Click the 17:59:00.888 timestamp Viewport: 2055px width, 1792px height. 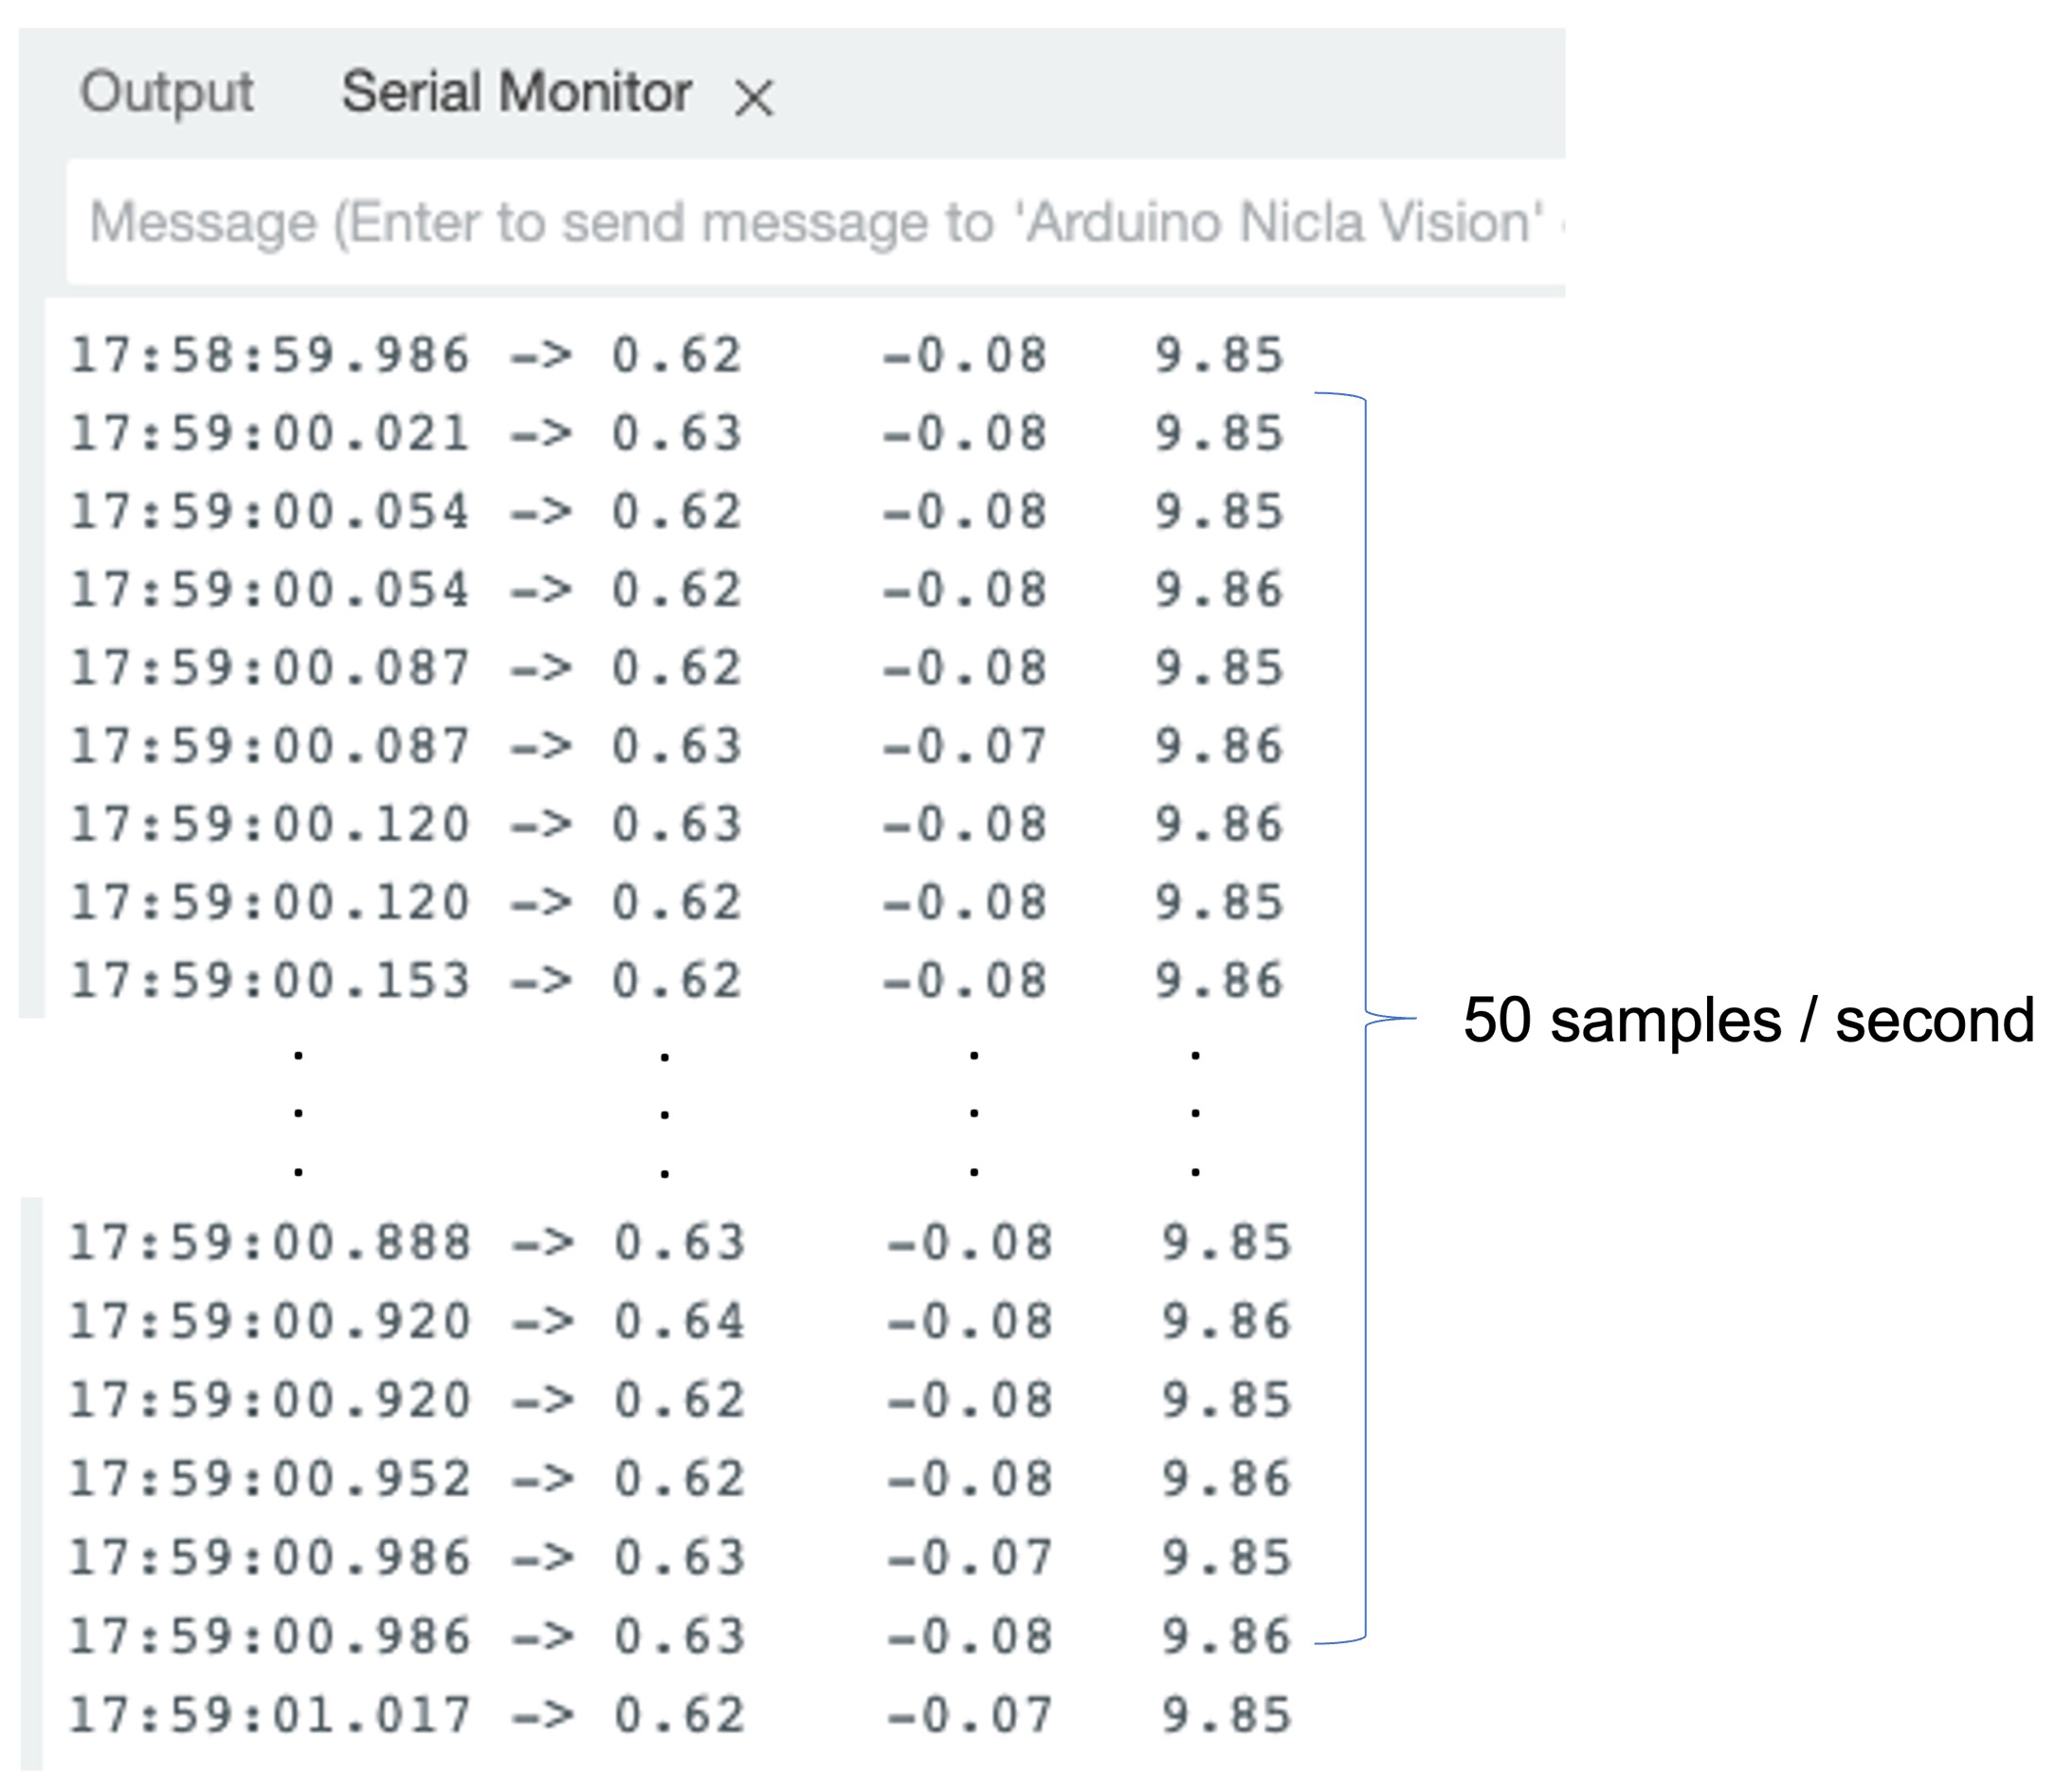pyautogui.click(x=270, y=1244)
